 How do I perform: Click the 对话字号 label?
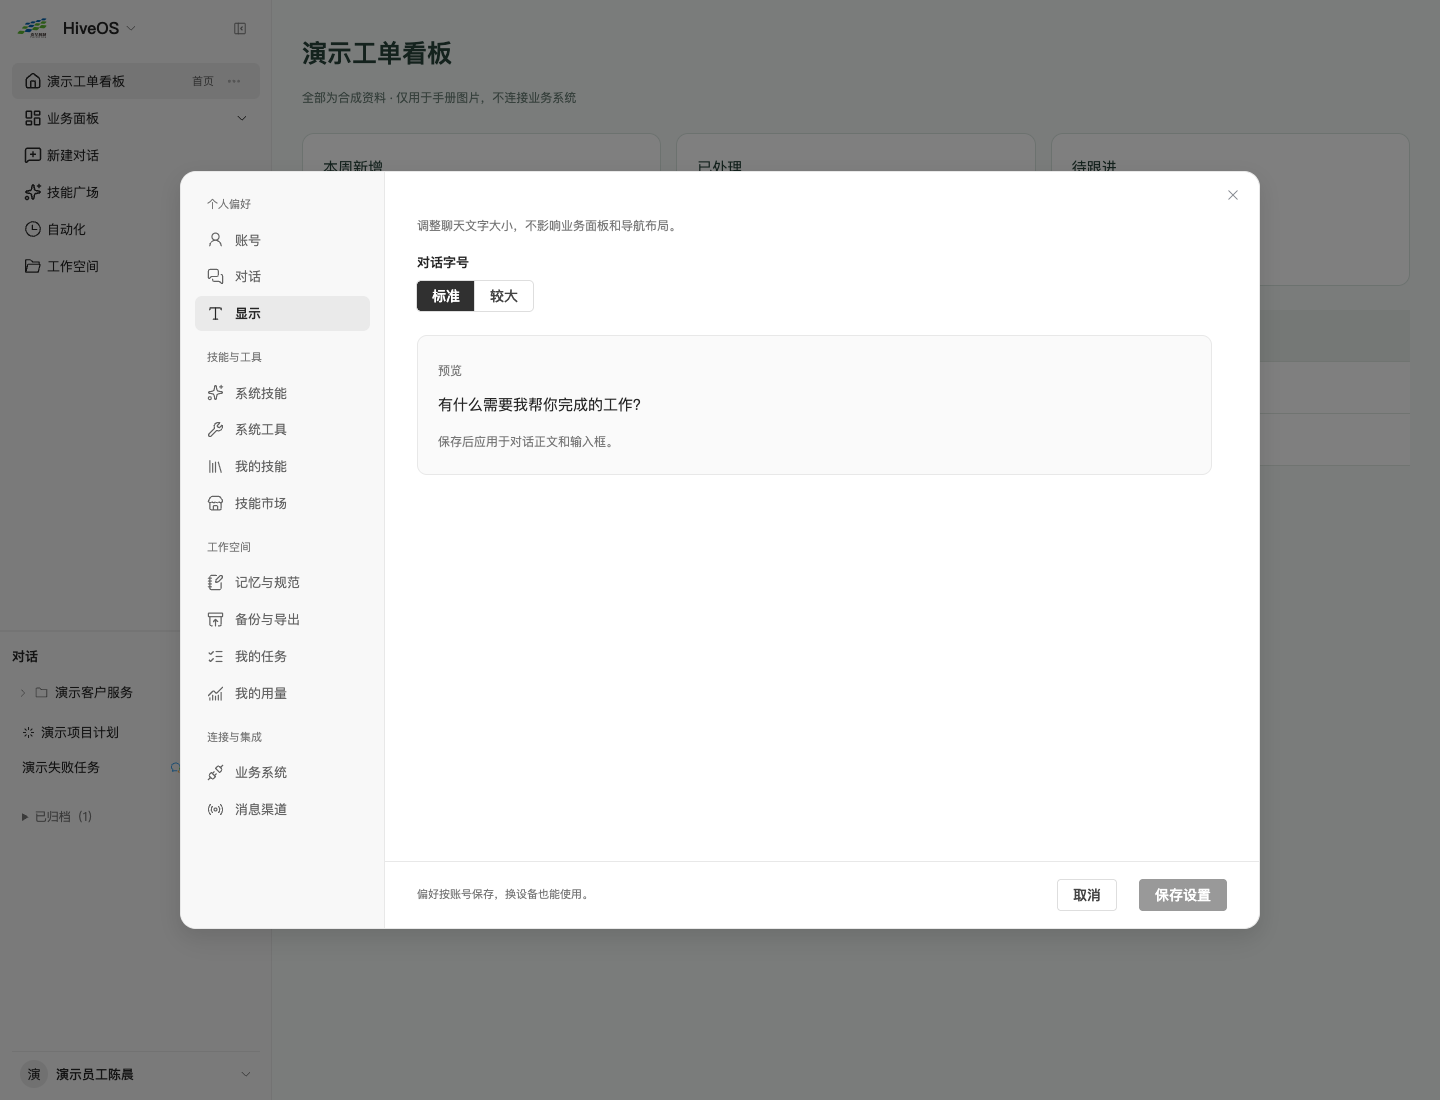tap(443, 262)
